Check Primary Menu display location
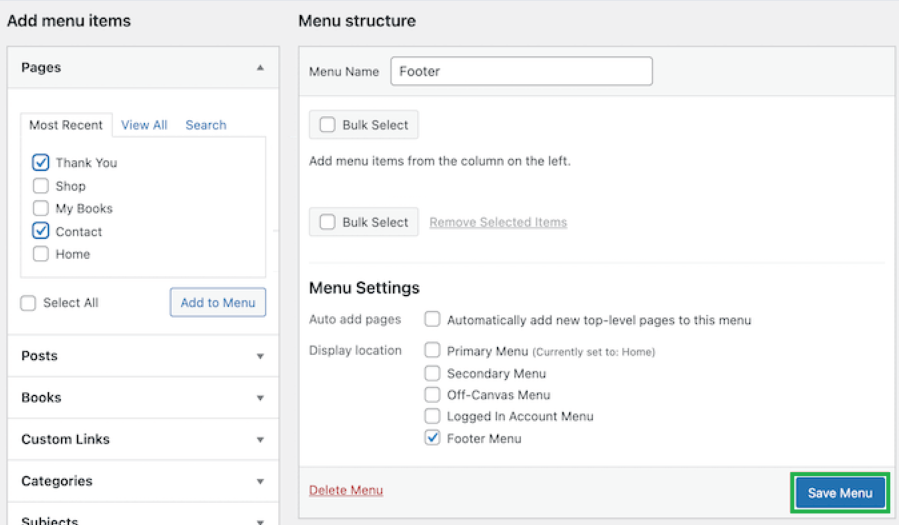Viewport: 899px width, 525px height. (x=433, y=351)
